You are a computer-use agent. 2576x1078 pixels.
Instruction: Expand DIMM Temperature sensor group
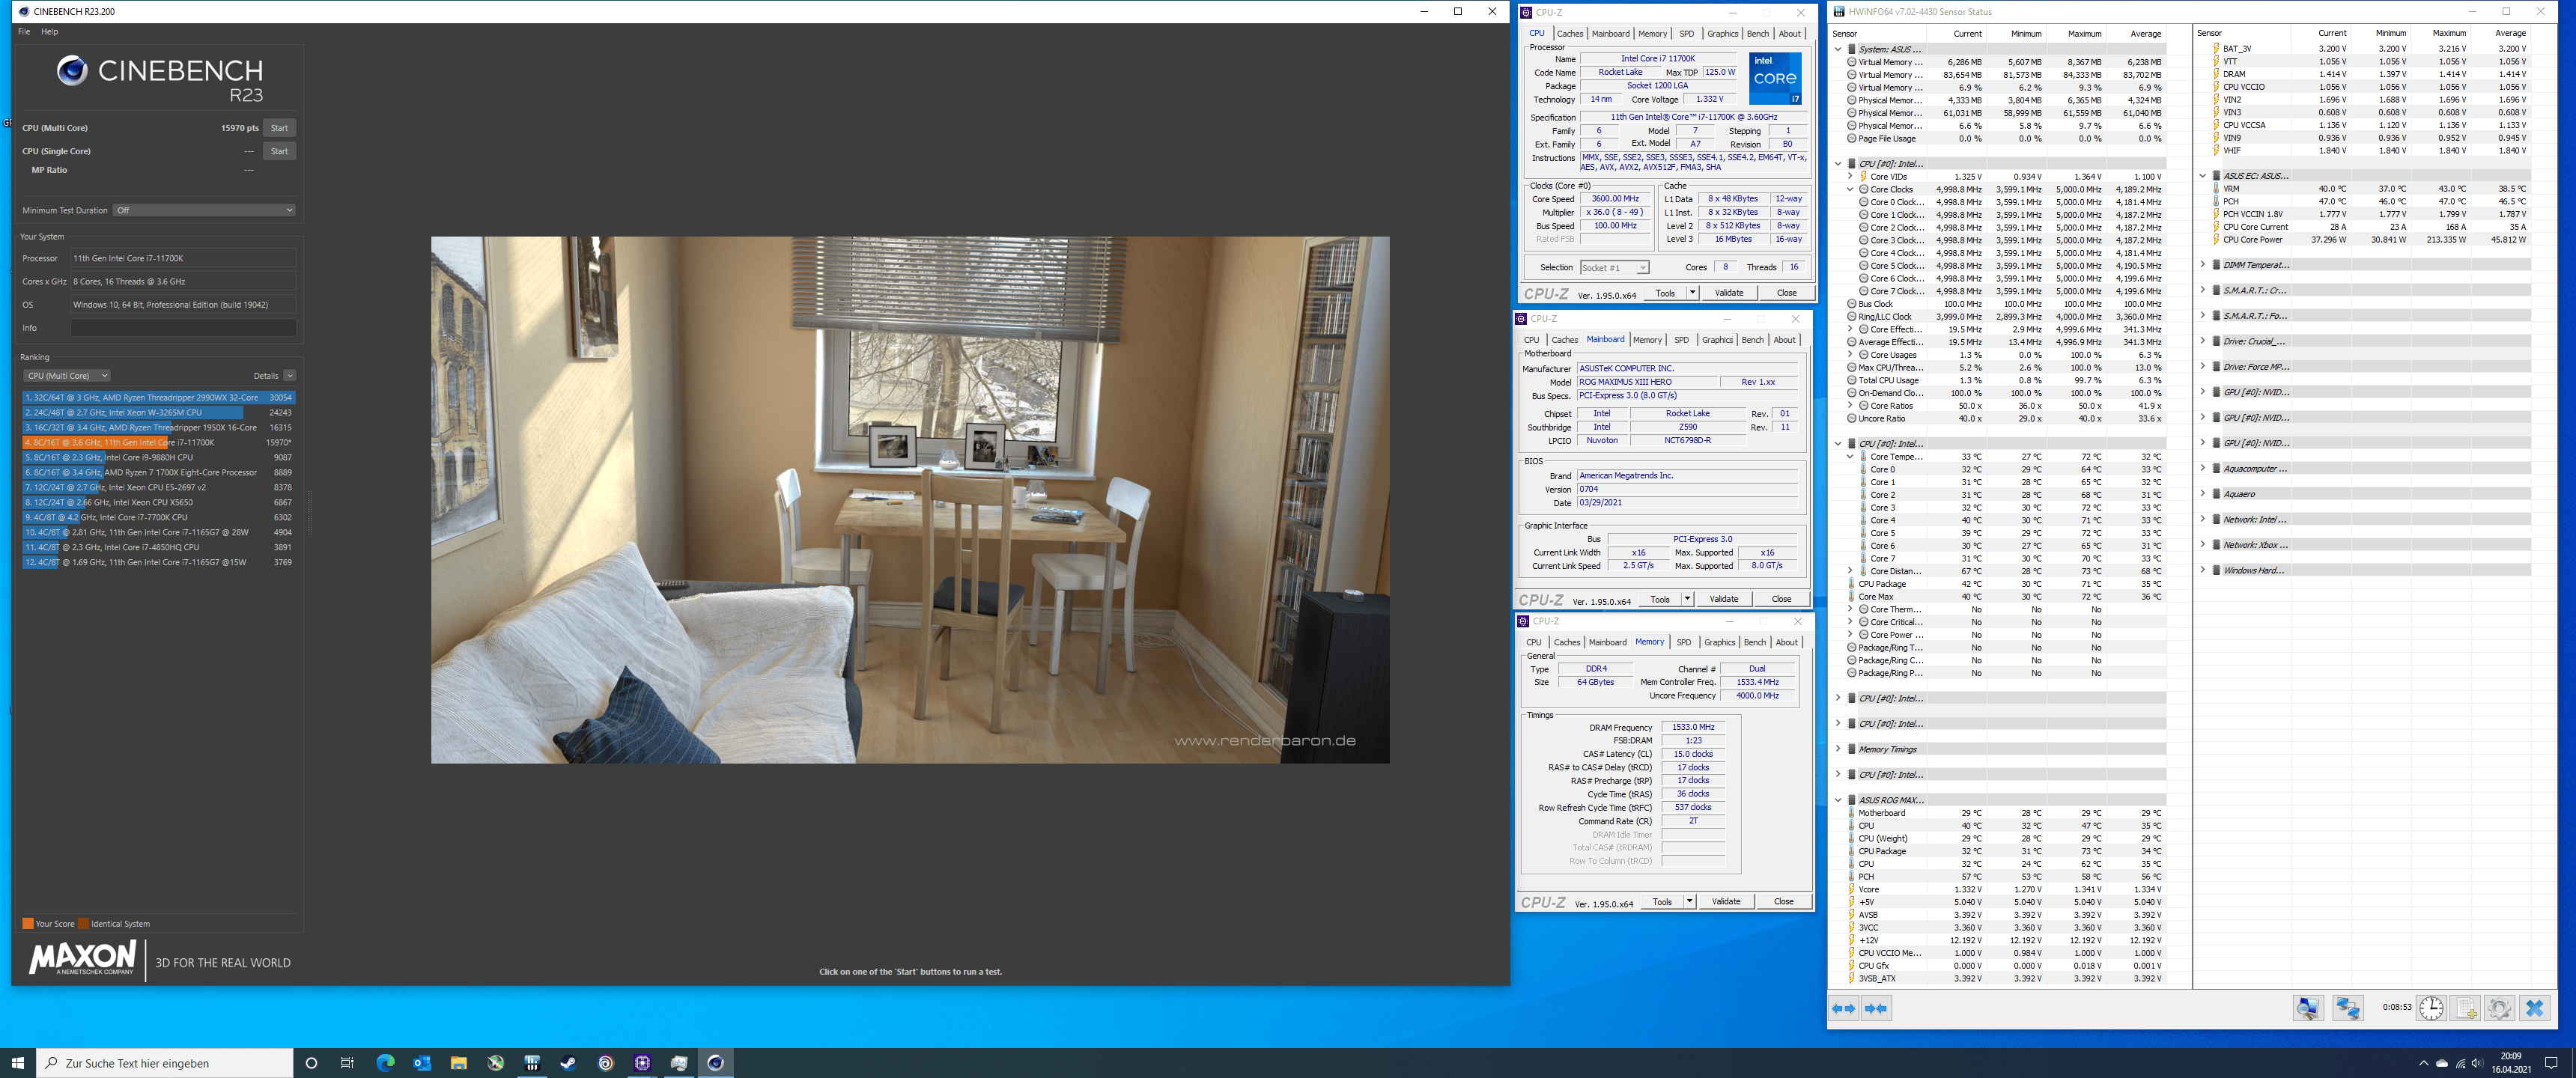click(2203, 265)
